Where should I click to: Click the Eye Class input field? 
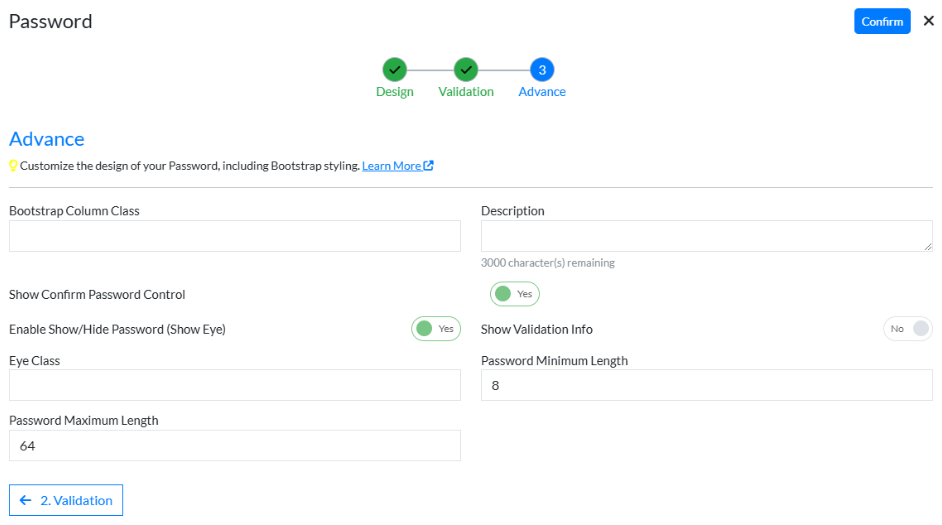pos(235,386)
